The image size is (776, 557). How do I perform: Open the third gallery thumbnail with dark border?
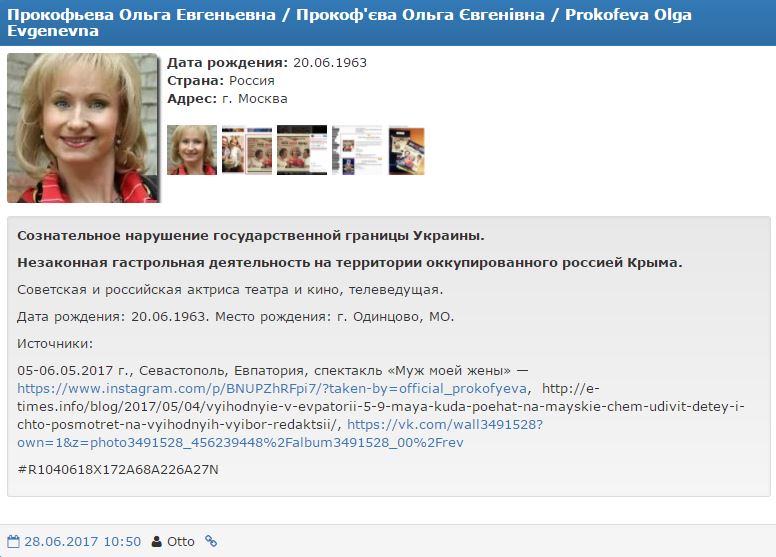[302, 150]
